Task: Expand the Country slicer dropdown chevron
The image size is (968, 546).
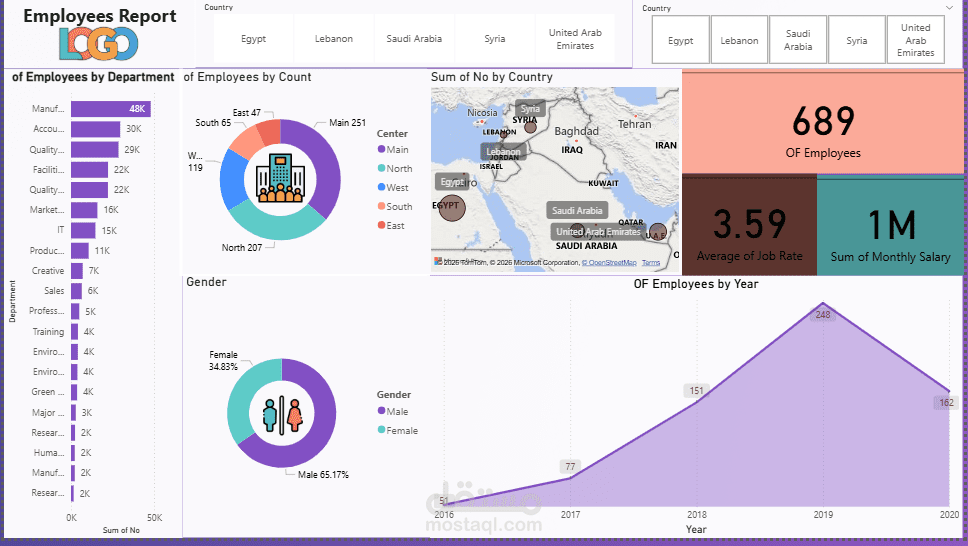Action: (949, 7)
